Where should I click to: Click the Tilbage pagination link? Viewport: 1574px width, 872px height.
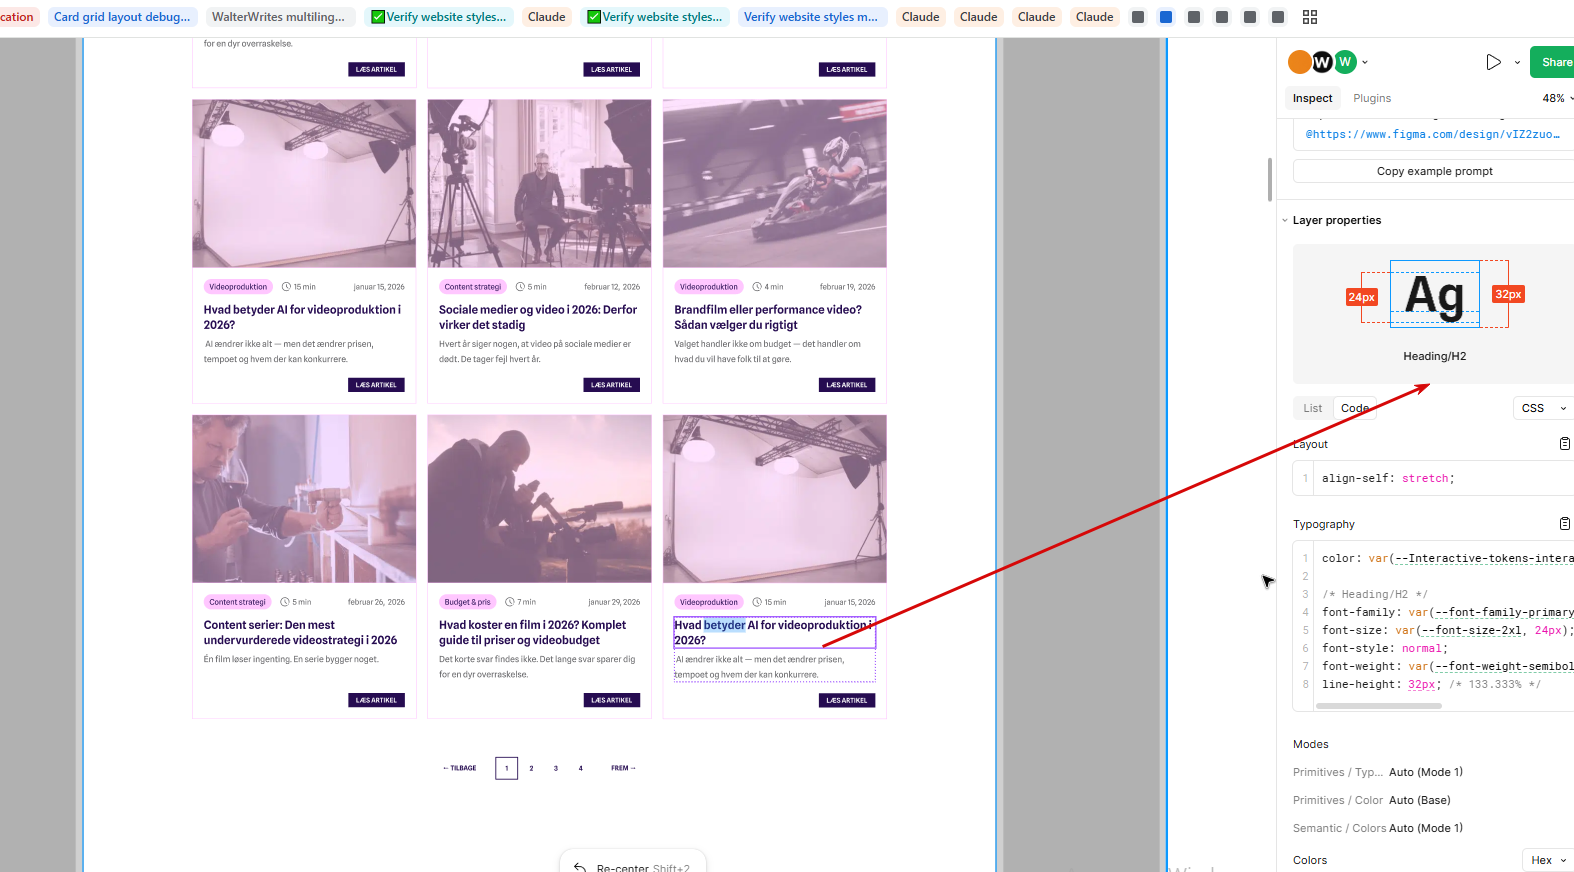(460, 768)
